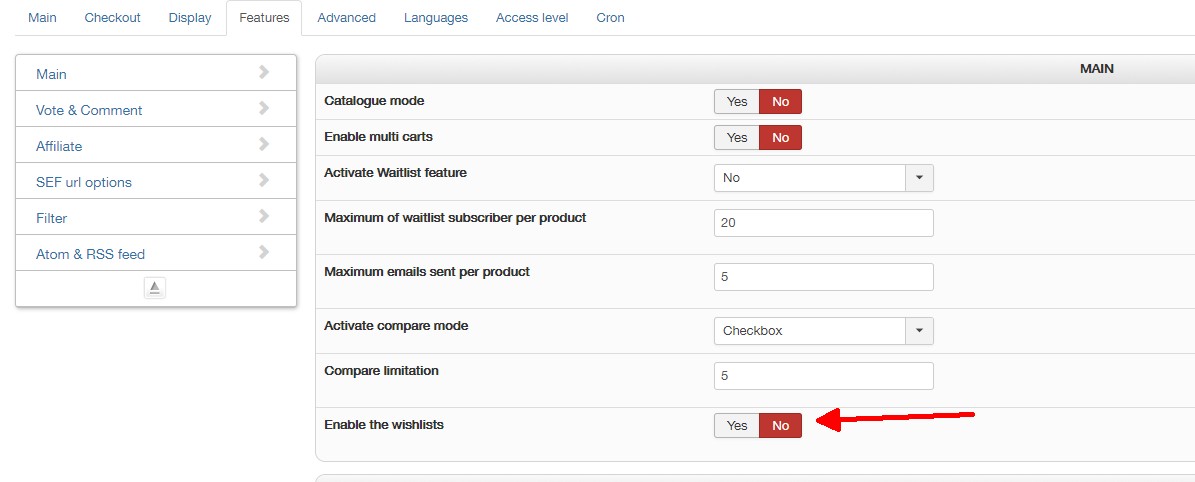
Task: Set Catalogue mode to Yes
Action: click(x=737, y=102)
